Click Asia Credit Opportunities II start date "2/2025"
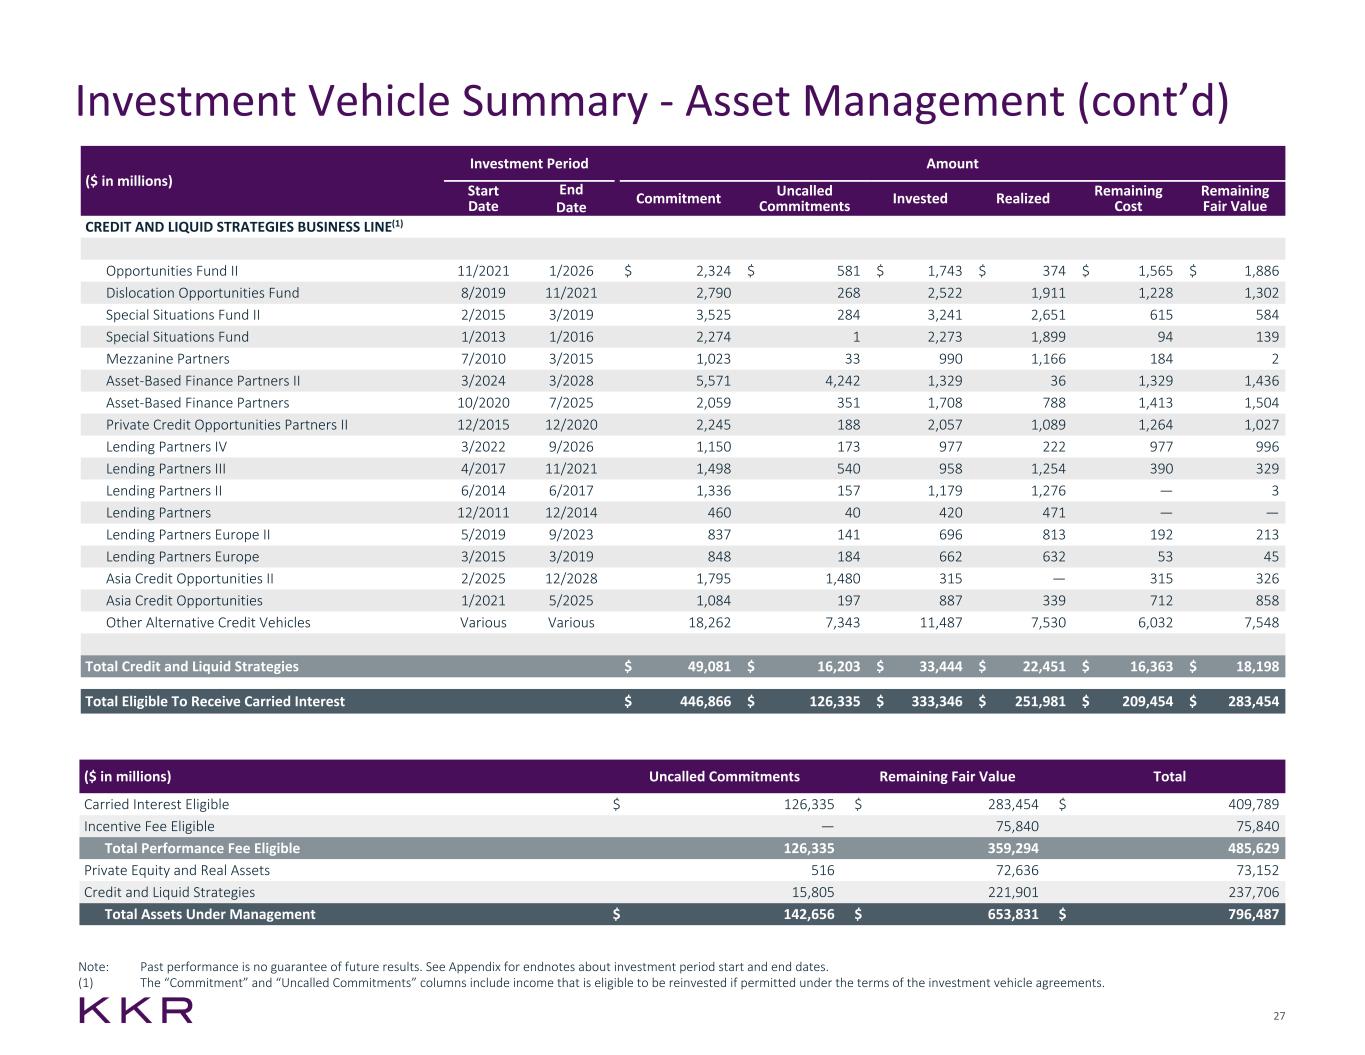The image size is (1365, 1055). [483, 579]
